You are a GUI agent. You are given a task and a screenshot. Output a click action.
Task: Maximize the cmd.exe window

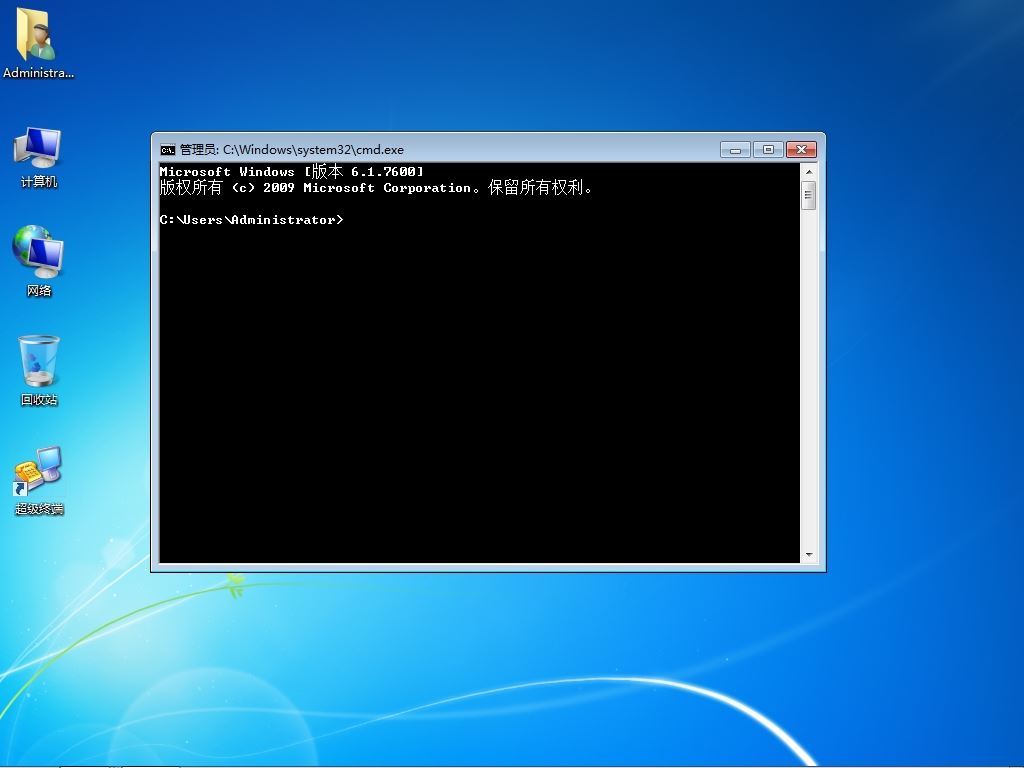tap(768, 150)
